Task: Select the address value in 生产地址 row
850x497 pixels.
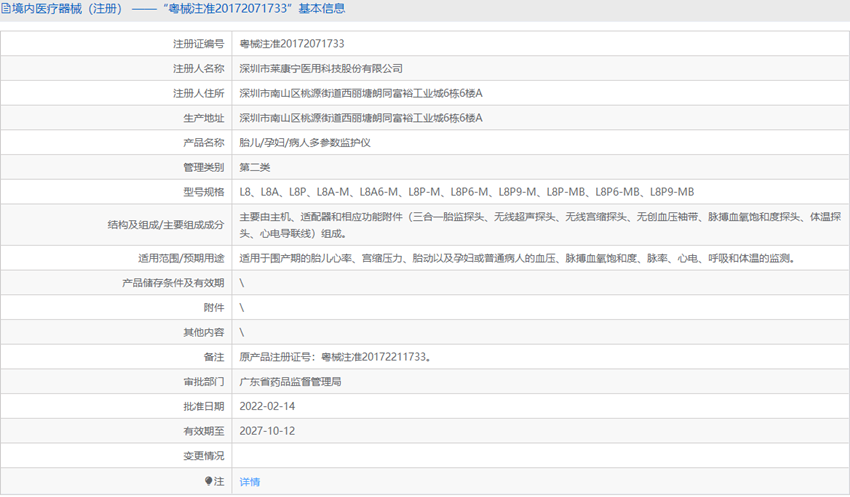Action: [361, 118]
